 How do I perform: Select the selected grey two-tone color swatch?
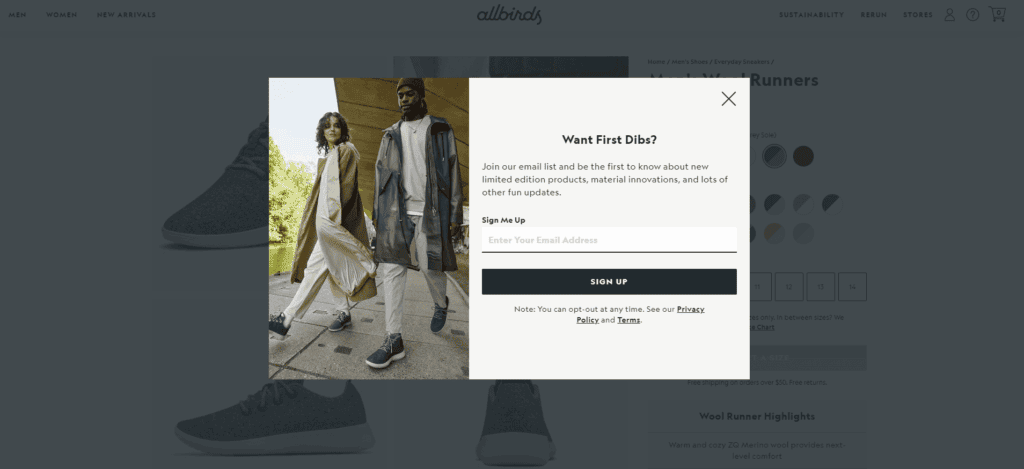click(775, 157)
